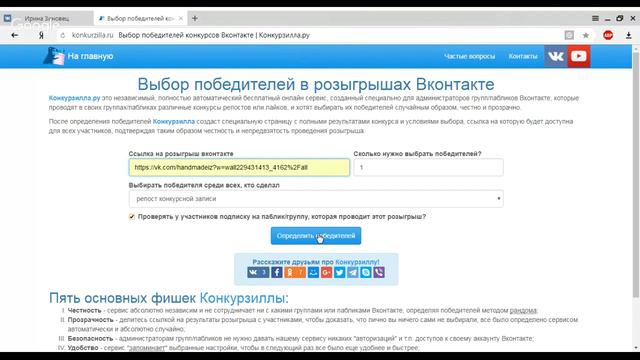Click the Konkurzilla mascot logo
Image resolution: width=640 pixels, height=360 pixels.
53,56
